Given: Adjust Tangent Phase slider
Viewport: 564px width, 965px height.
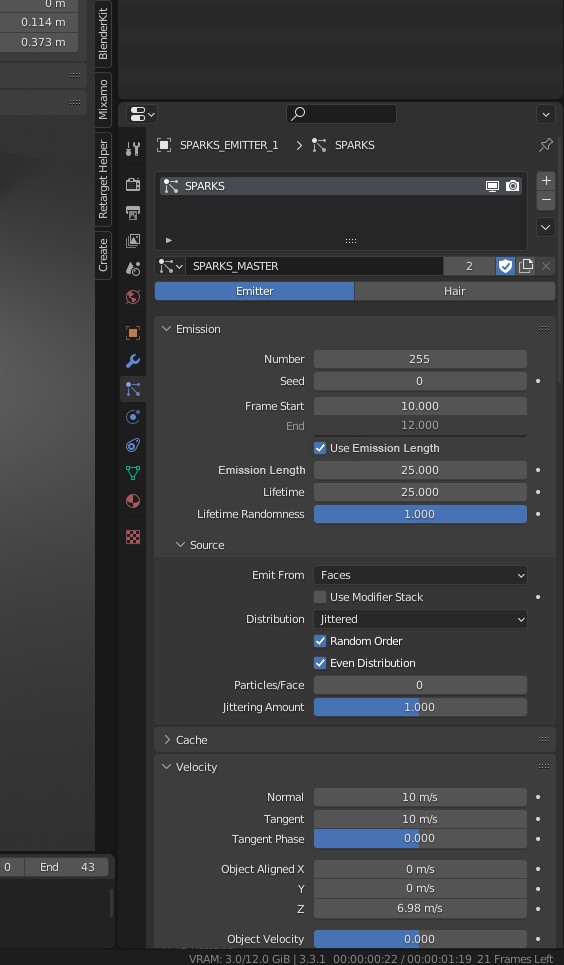Looking at the screenshot, I should (x=421, y=838).
